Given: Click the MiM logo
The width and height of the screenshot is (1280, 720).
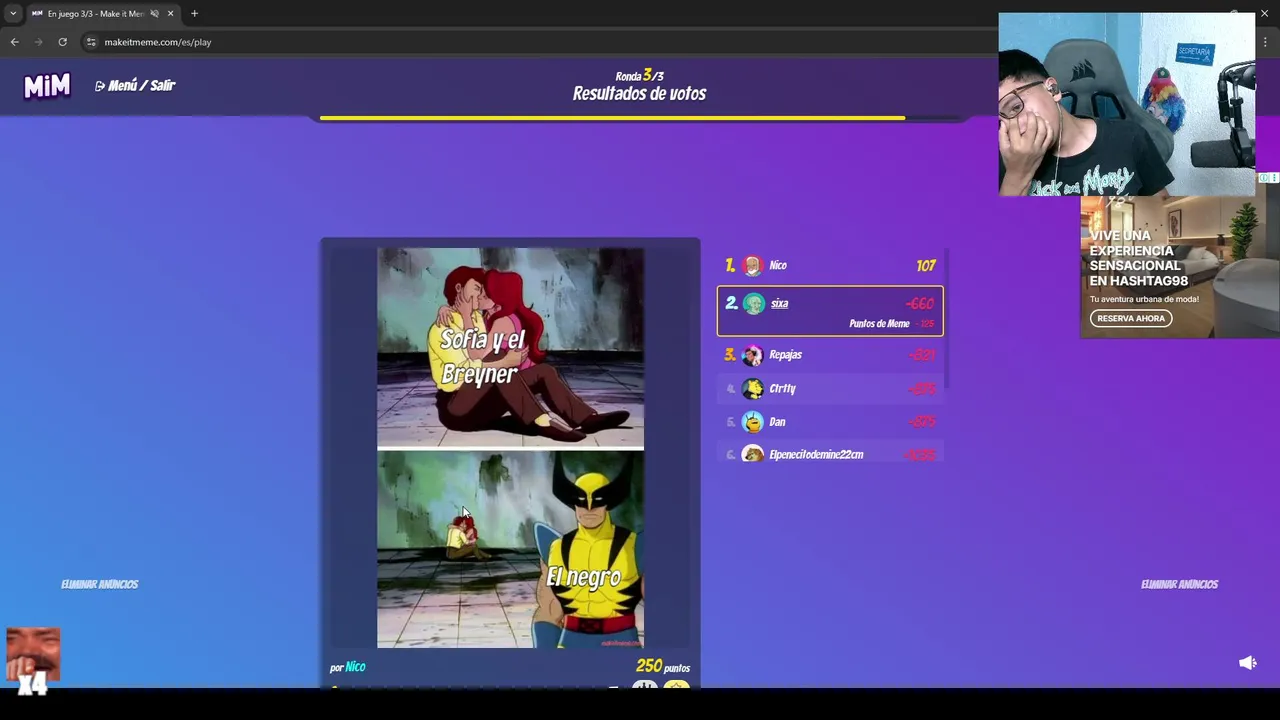Looking at the screenshot, I should click(47, 87).
